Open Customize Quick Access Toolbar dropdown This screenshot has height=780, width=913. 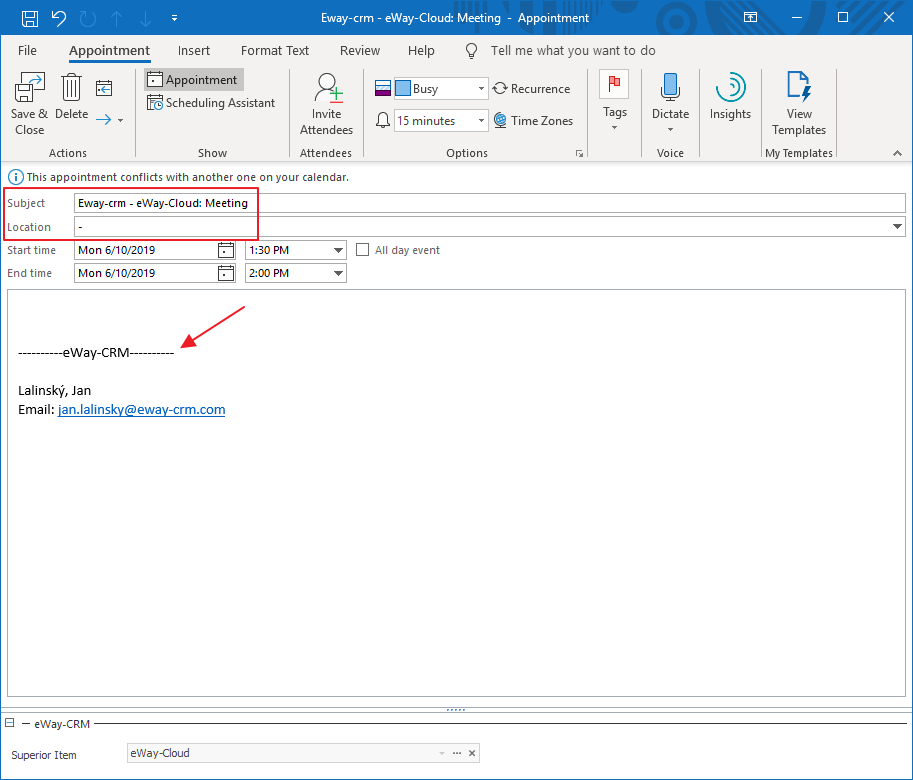tap(174, 18)
